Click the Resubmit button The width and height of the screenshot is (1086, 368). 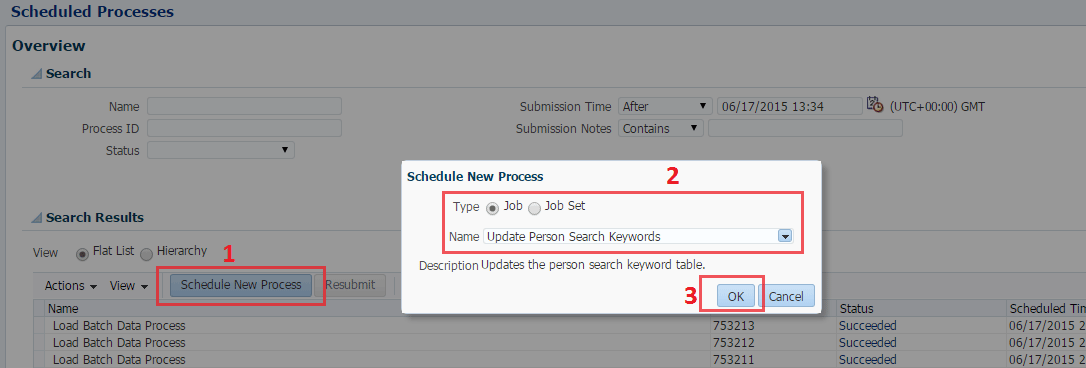(350, 285)
